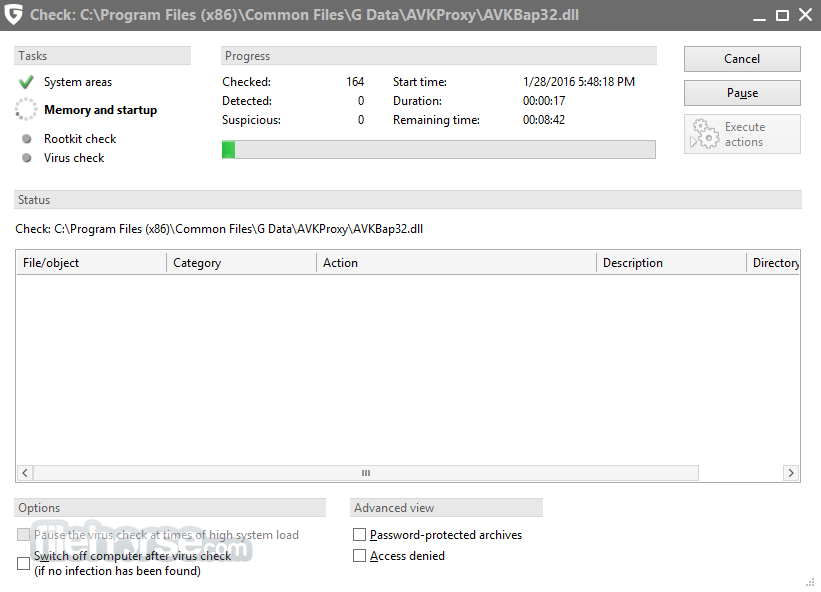The width and height of the screenshot is (821, 592).
Task: Click the left arrow of the horizontal scrollbar
Action: point(25,473)
